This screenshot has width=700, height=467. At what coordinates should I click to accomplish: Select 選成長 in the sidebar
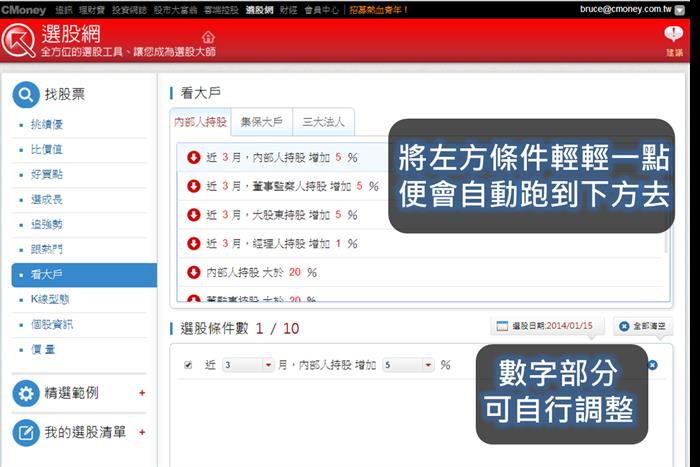pyautogui.click(x=46, y=200)
